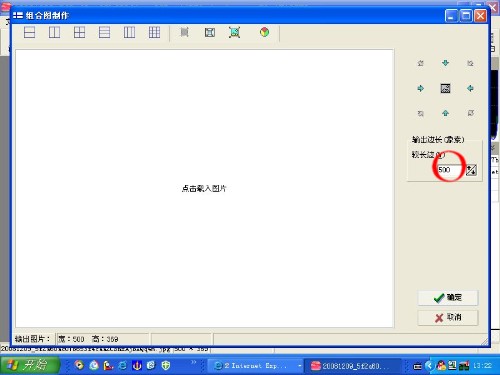This screenshot has width=500, height=375.
Task: Open the Windows 开始 Start button
Action: tap(30, 365)
